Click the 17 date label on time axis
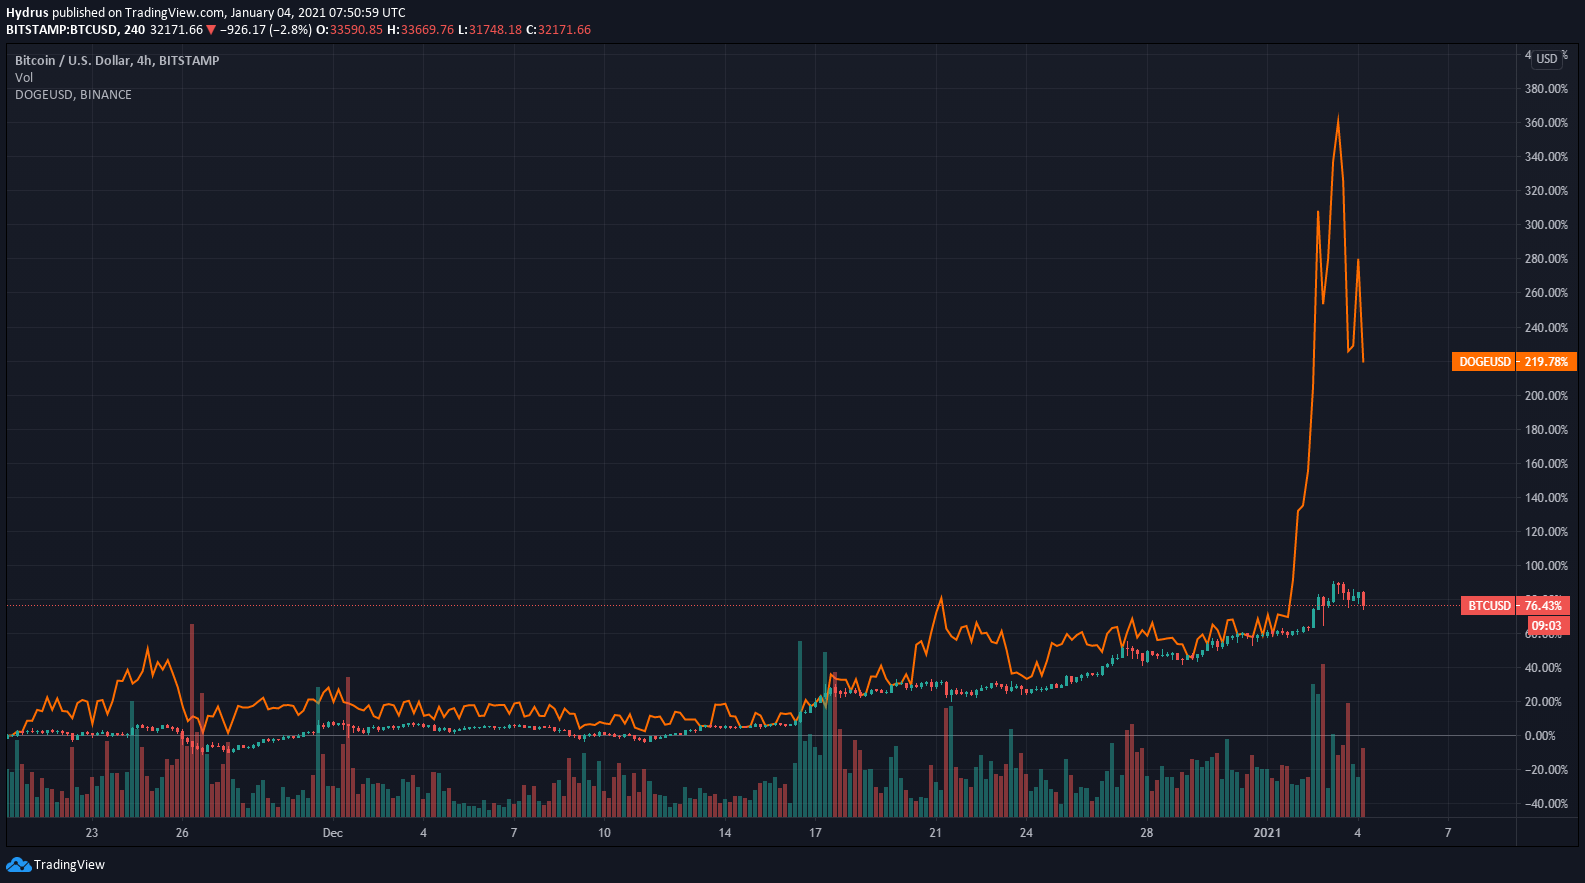 [x=815, y=833]
